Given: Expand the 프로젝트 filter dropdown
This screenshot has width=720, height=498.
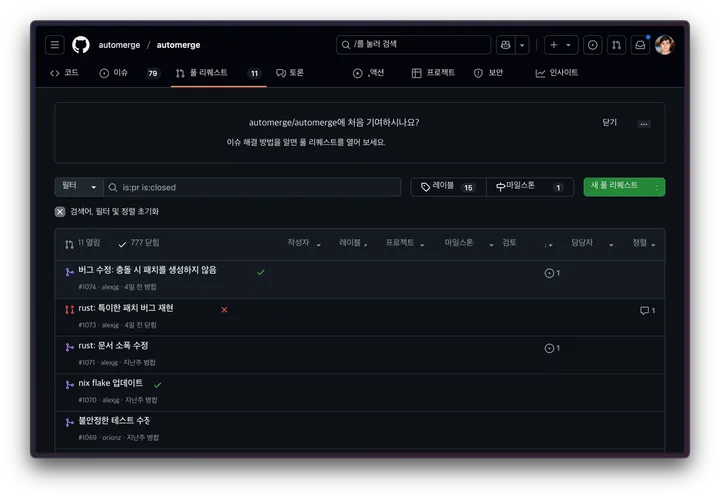Looking at the screenshot, I should pyautogui.click(x=405, y=243).
